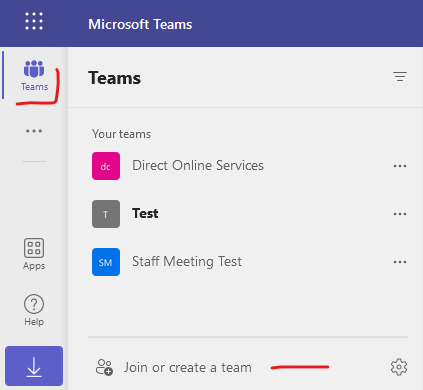Click Join or create a team
The width and height of the screenshot is (423, 390).
[x=188, y=367]
